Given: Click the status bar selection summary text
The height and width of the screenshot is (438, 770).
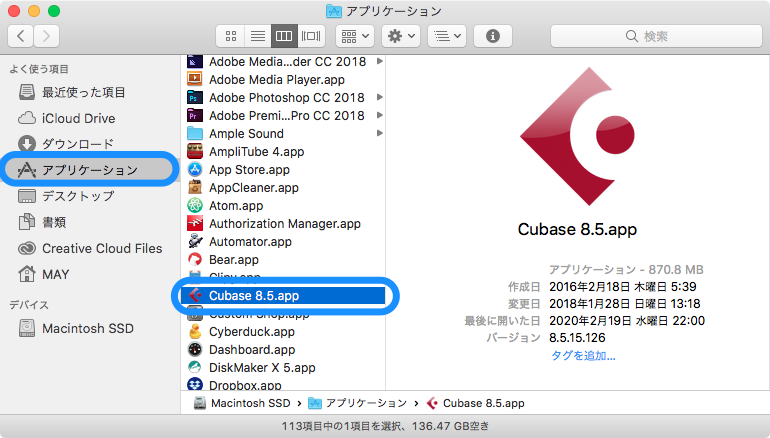Looking at the screenshot, I should [x=385, y=426].
